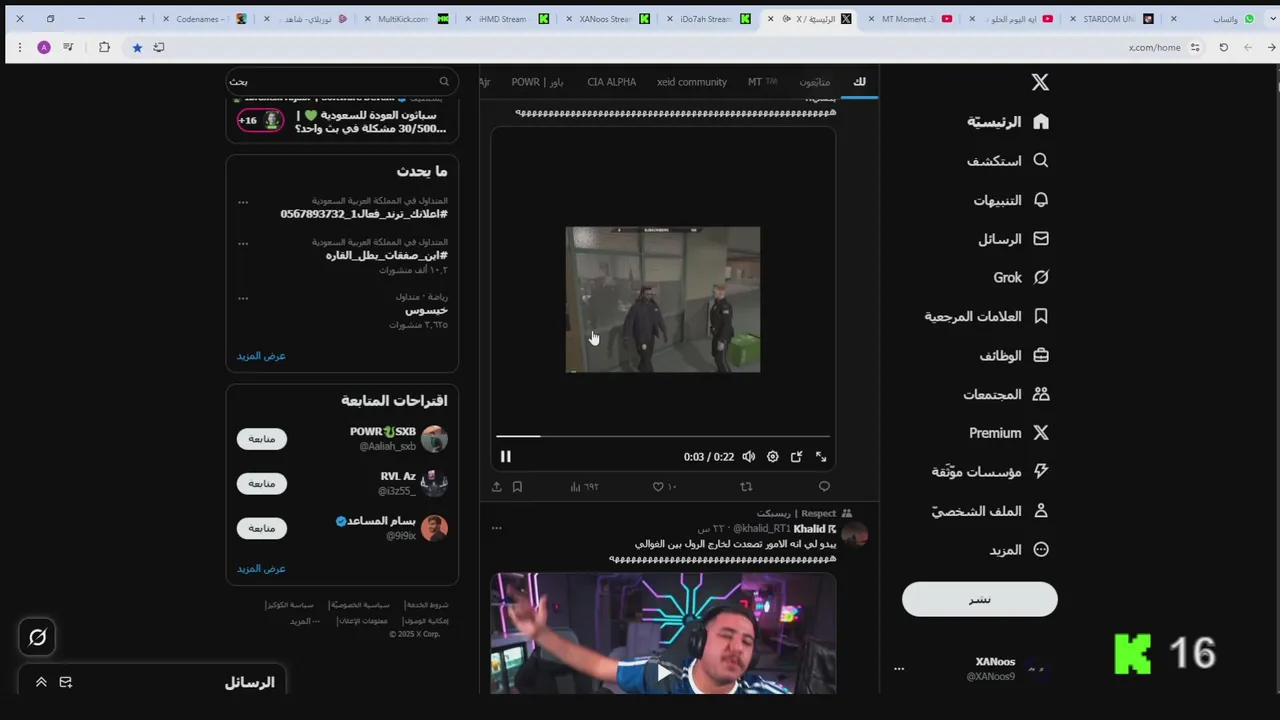Open the browser extensions puzzle icon
Image resolution: width=1280 pixels, height=720 pixels.
coord(104,47)
